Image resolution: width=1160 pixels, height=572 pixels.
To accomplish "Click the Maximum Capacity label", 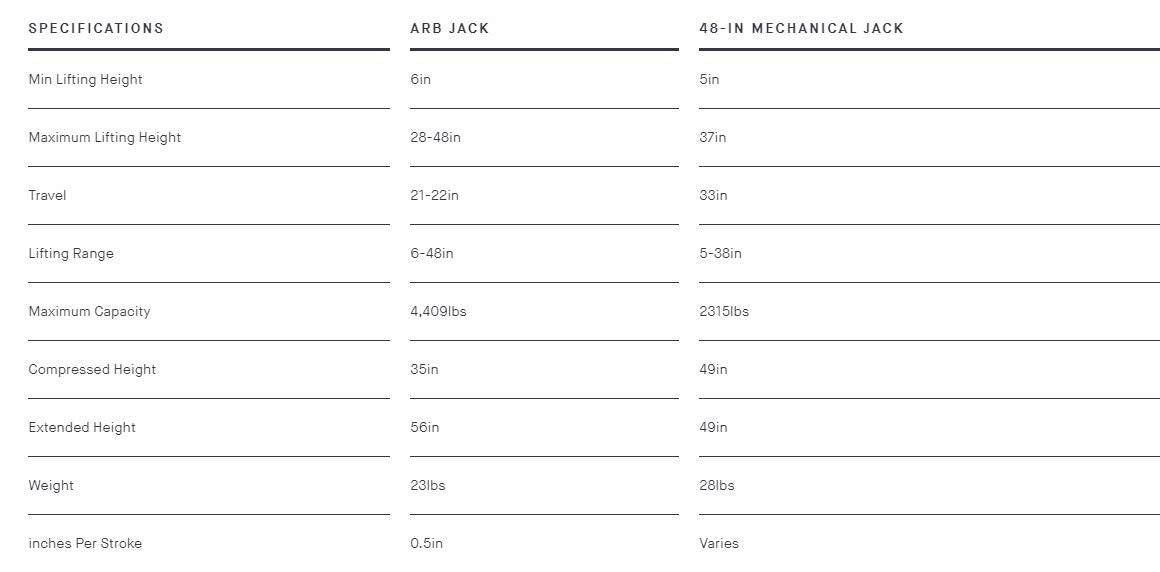I will tap(90, 312).
